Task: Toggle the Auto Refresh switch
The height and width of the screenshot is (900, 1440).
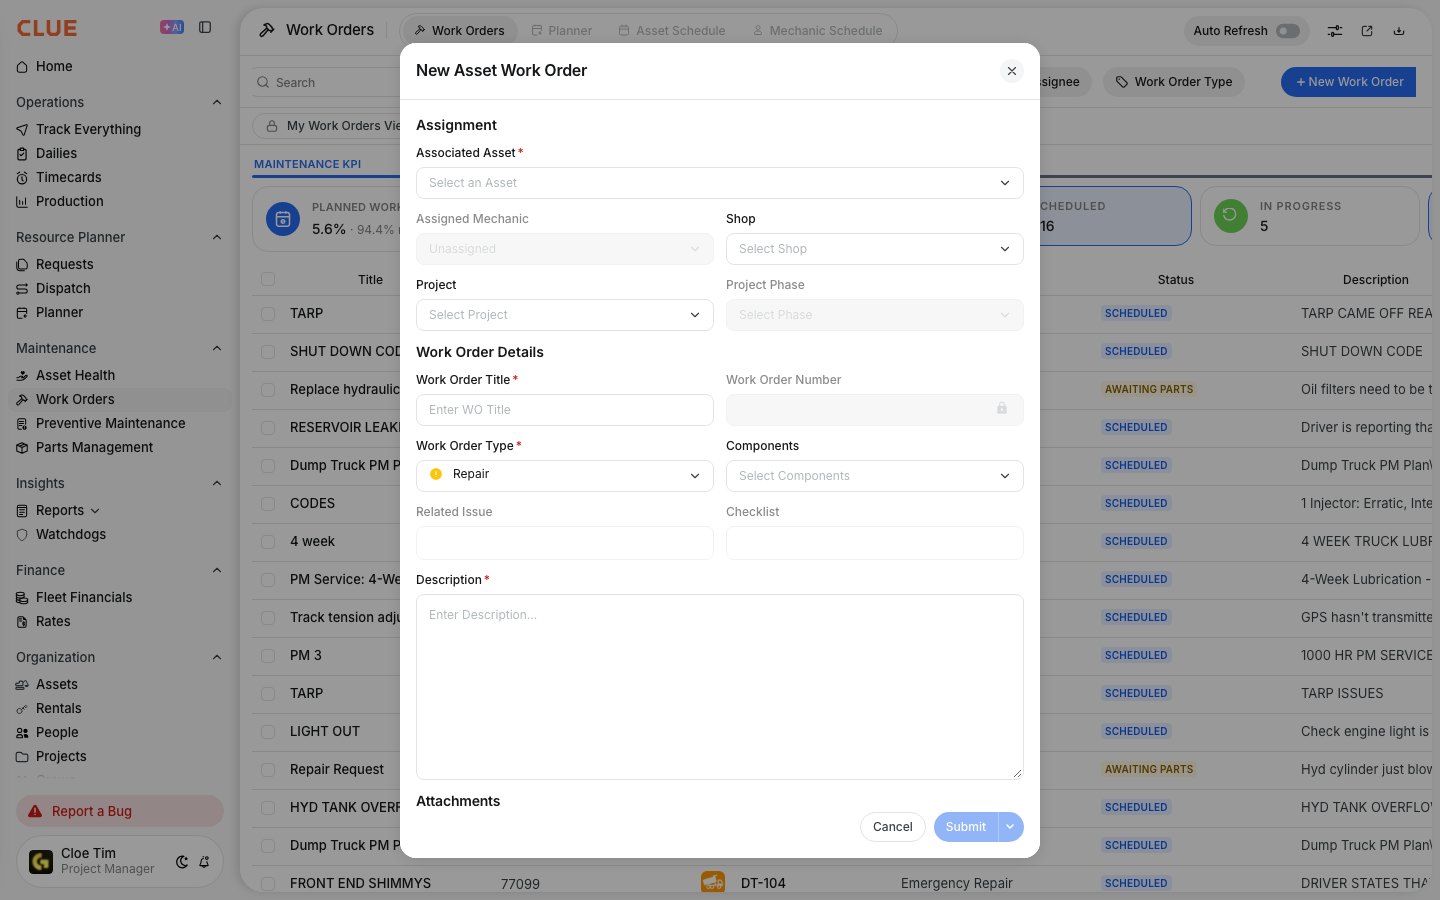Action: coord(1288,31)
